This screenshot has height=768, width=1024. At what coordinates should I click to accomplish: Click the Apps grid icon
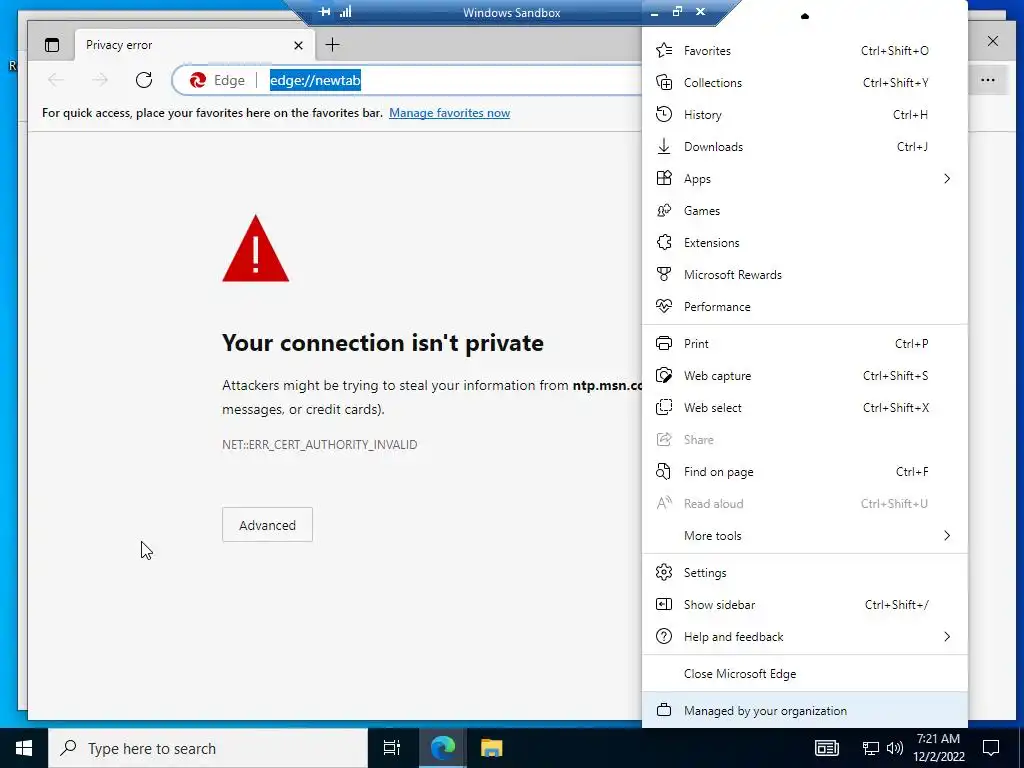pos(664,178)
